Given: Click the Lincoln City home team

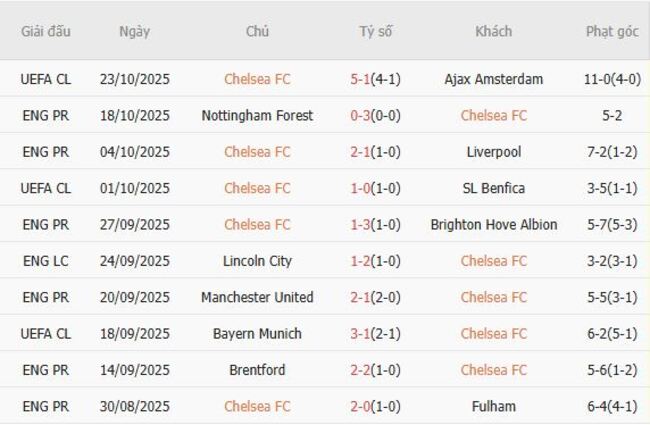Looking at the screenshot, I should coord(257,261).
